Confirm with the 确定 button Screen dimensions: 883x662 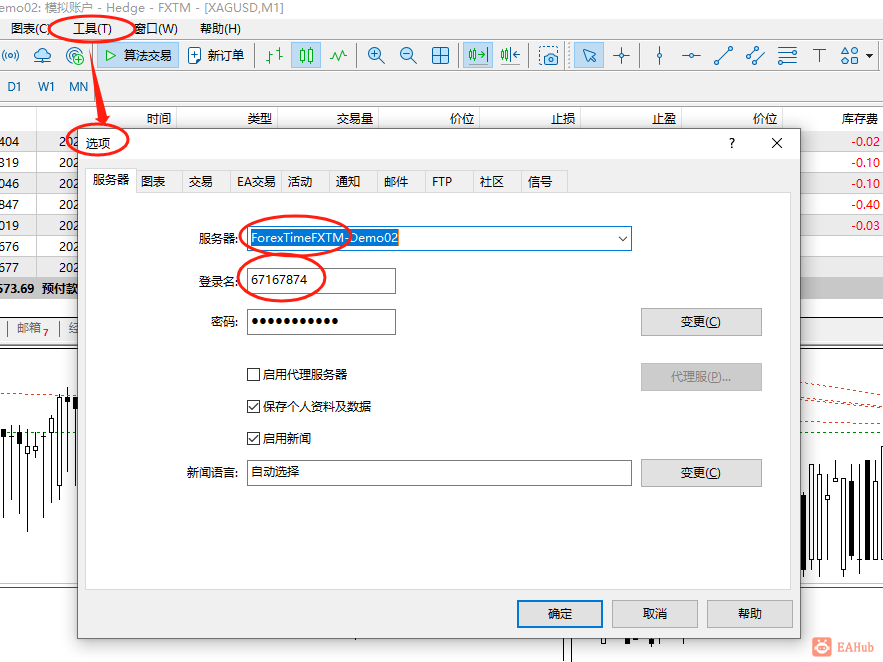click(x=560, y=614)
